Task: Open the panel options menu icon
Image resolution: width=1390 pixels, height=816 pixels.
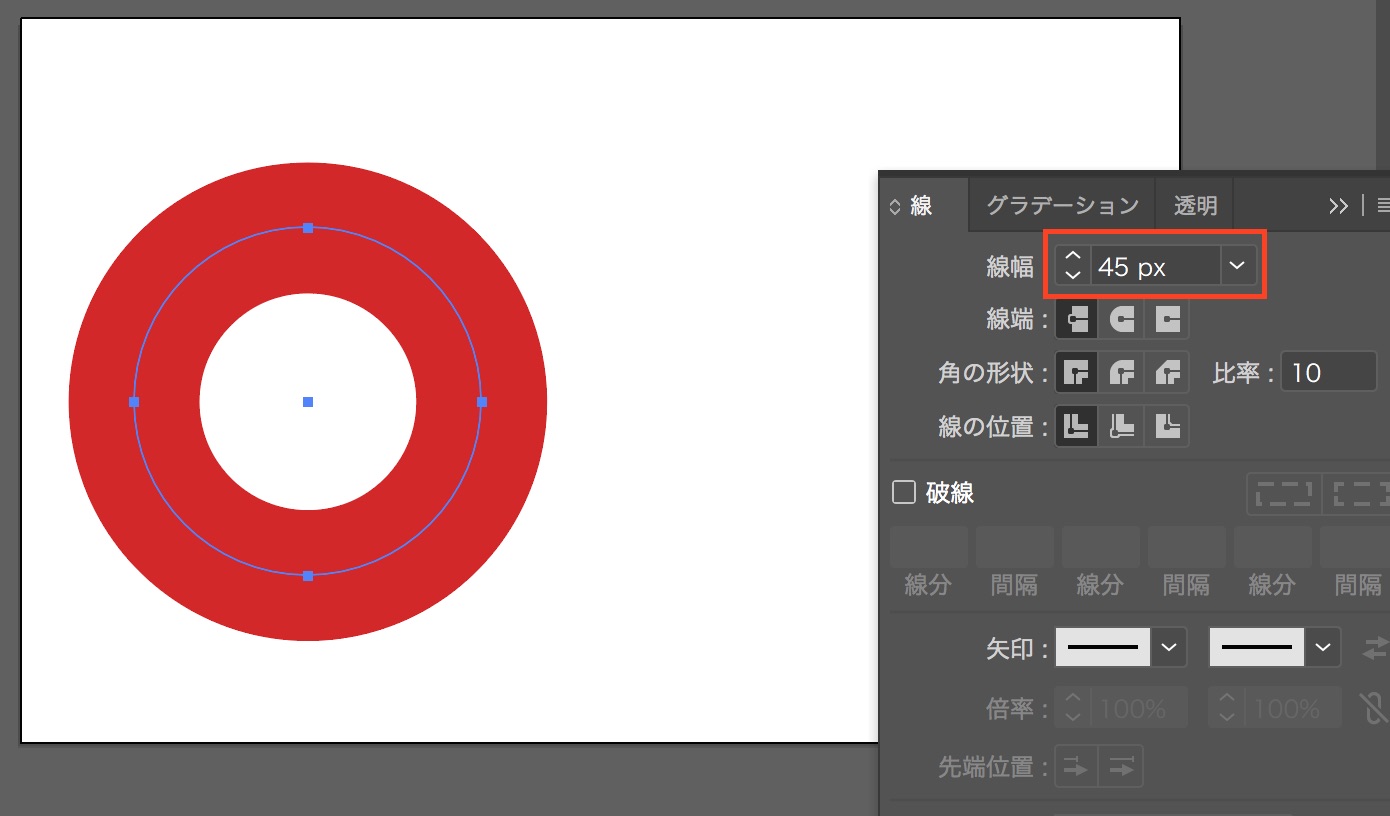Action: click(x=1382, y=205)
